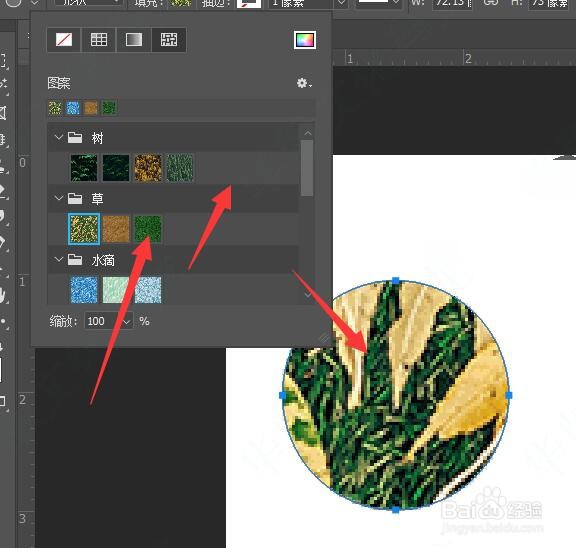Apply brown dry grass pattern in 草
The height and width of the screenshot is (548, 576).
[x=116, y=229]
